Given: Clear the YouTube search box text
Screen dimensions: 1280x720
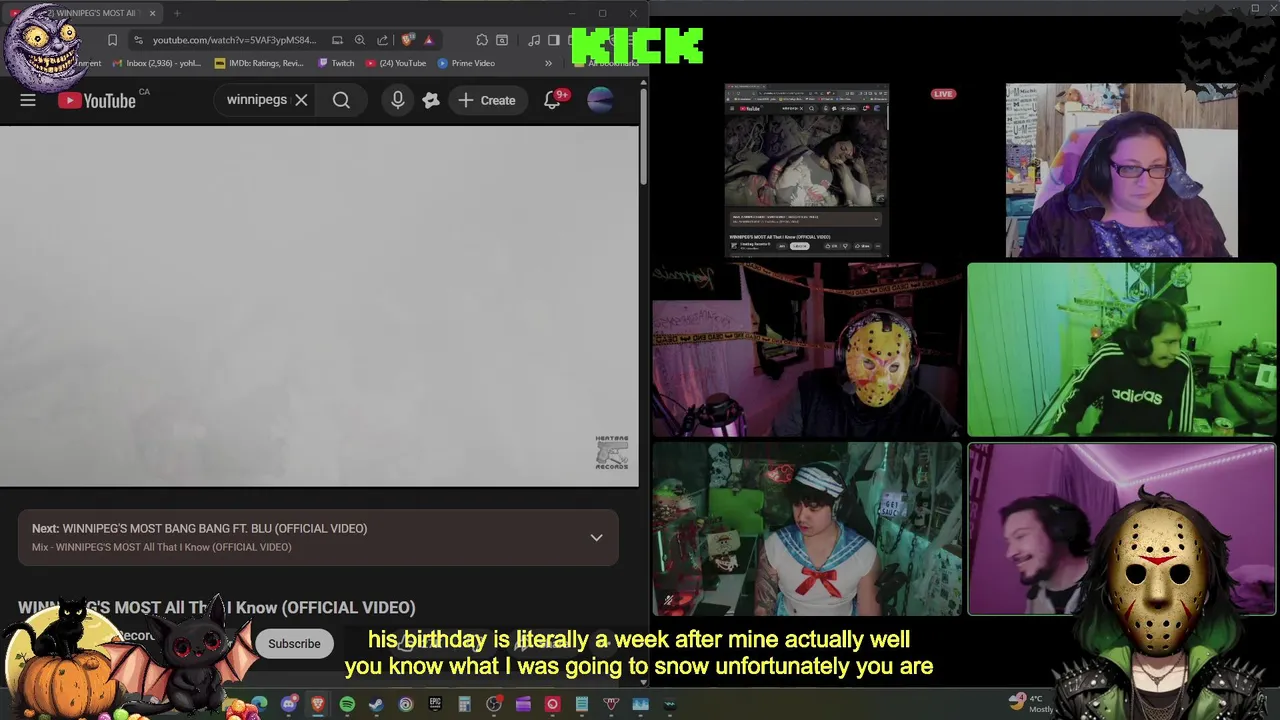Looking at the screenshot, I should (301, 100).
